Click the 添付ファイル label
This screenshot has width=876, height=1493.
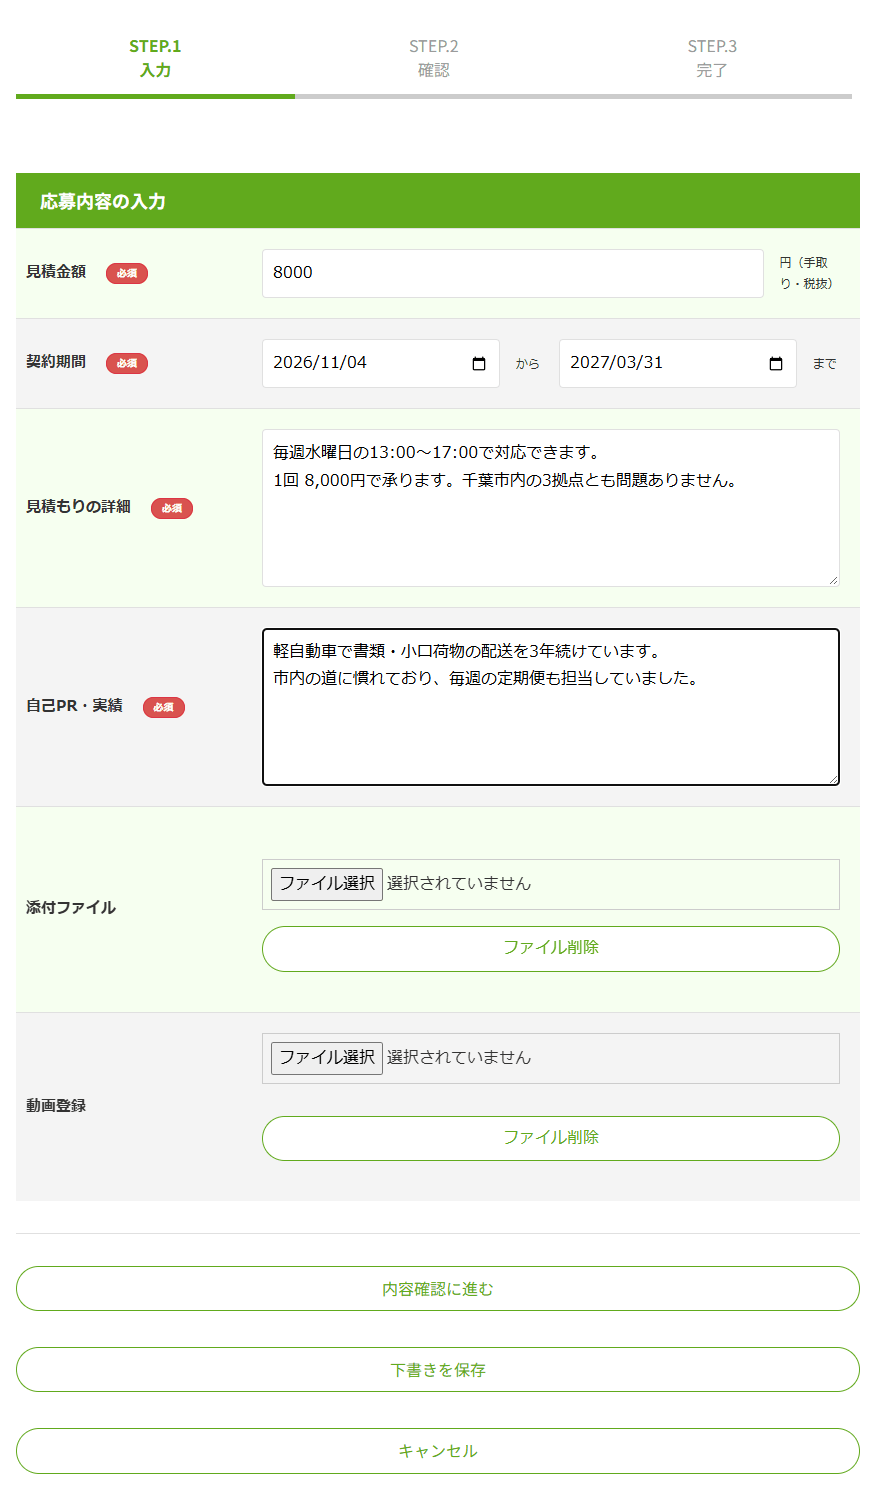pos(71,908)
